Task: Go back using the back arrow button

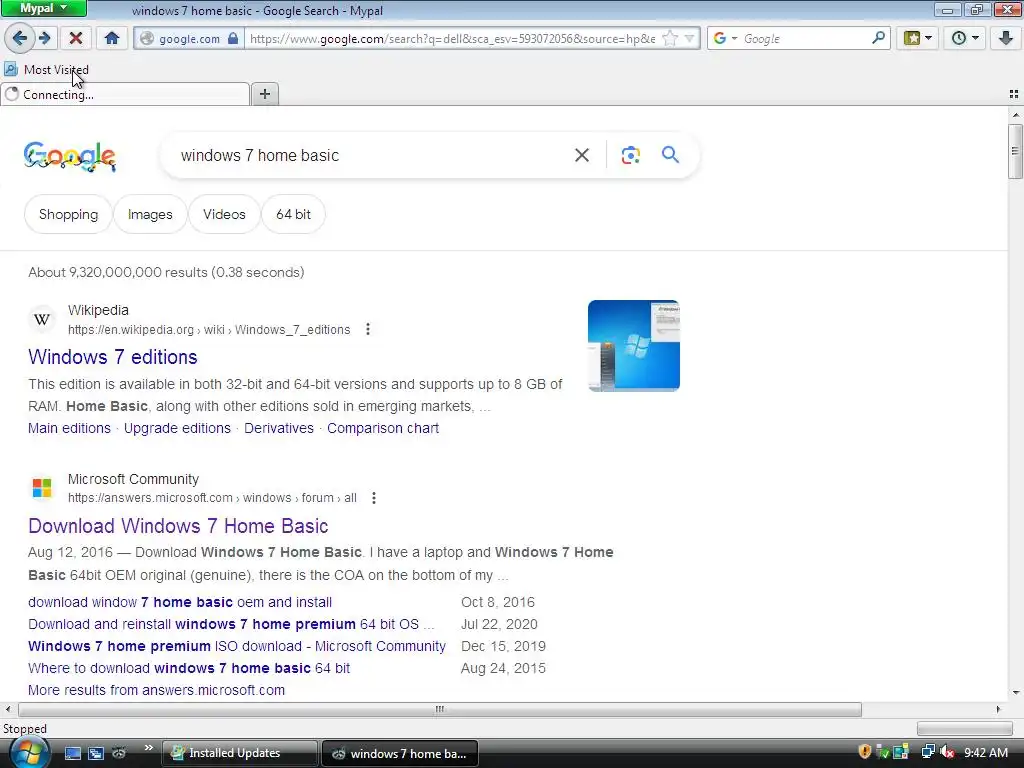Action: [x=20, y=38]
